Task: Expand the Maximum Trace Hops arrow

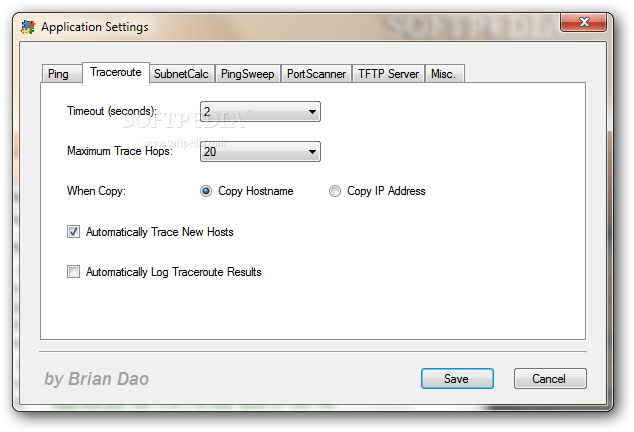Action: click(x=312, y=152)
